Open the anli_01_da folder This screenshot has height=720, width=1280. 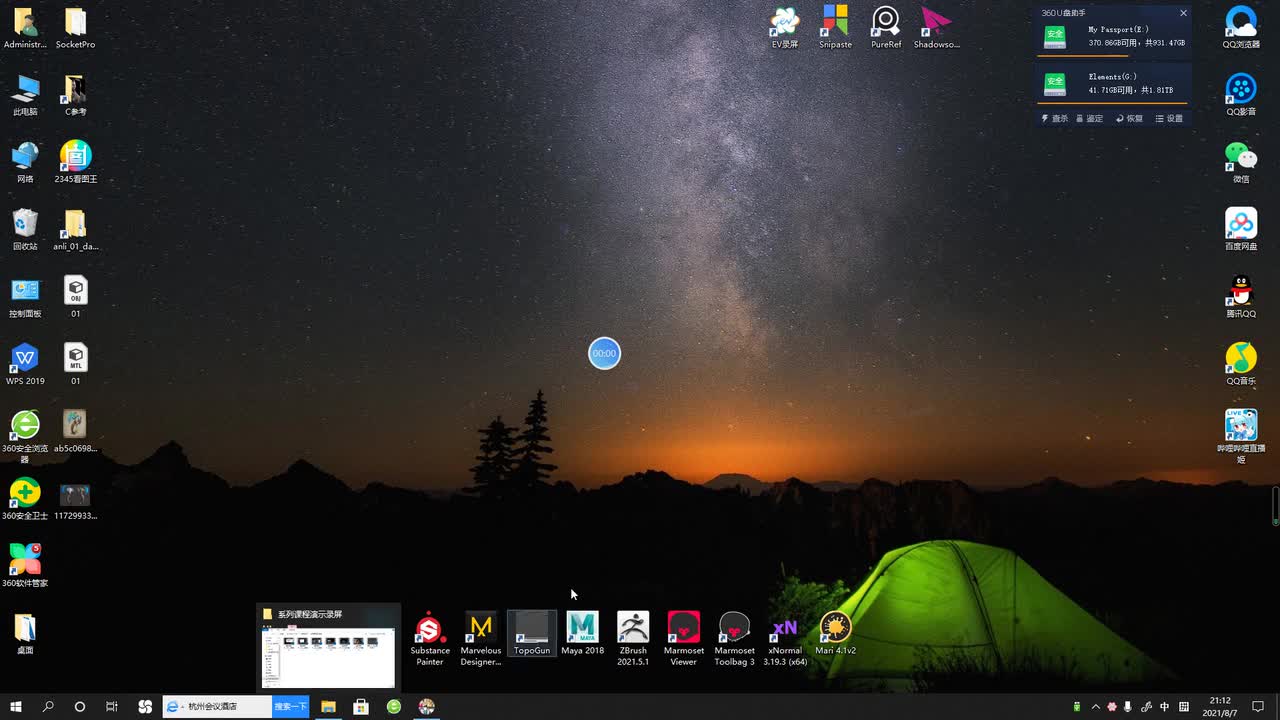pos(76,229)
